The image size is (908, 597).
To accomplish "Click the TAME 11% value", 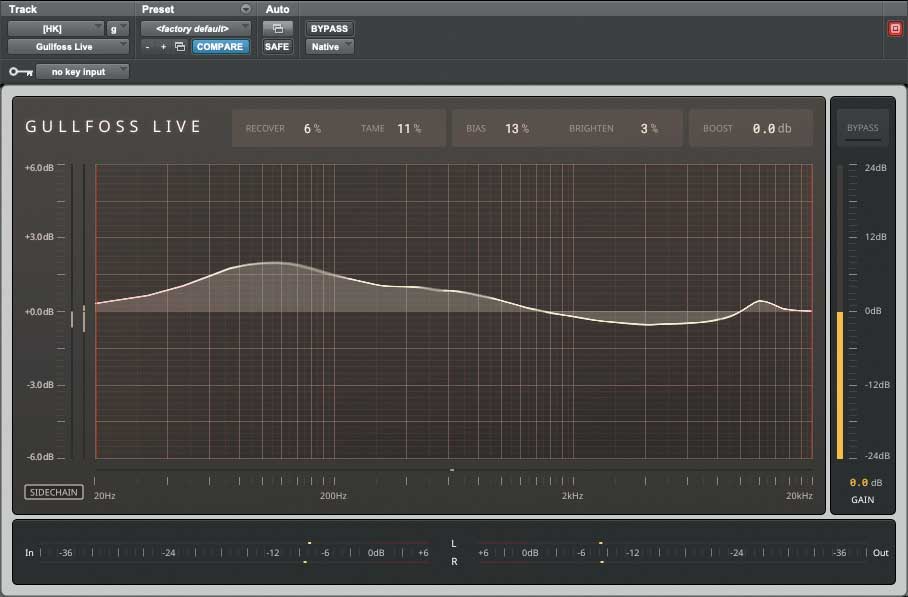I will coord(409,129).
